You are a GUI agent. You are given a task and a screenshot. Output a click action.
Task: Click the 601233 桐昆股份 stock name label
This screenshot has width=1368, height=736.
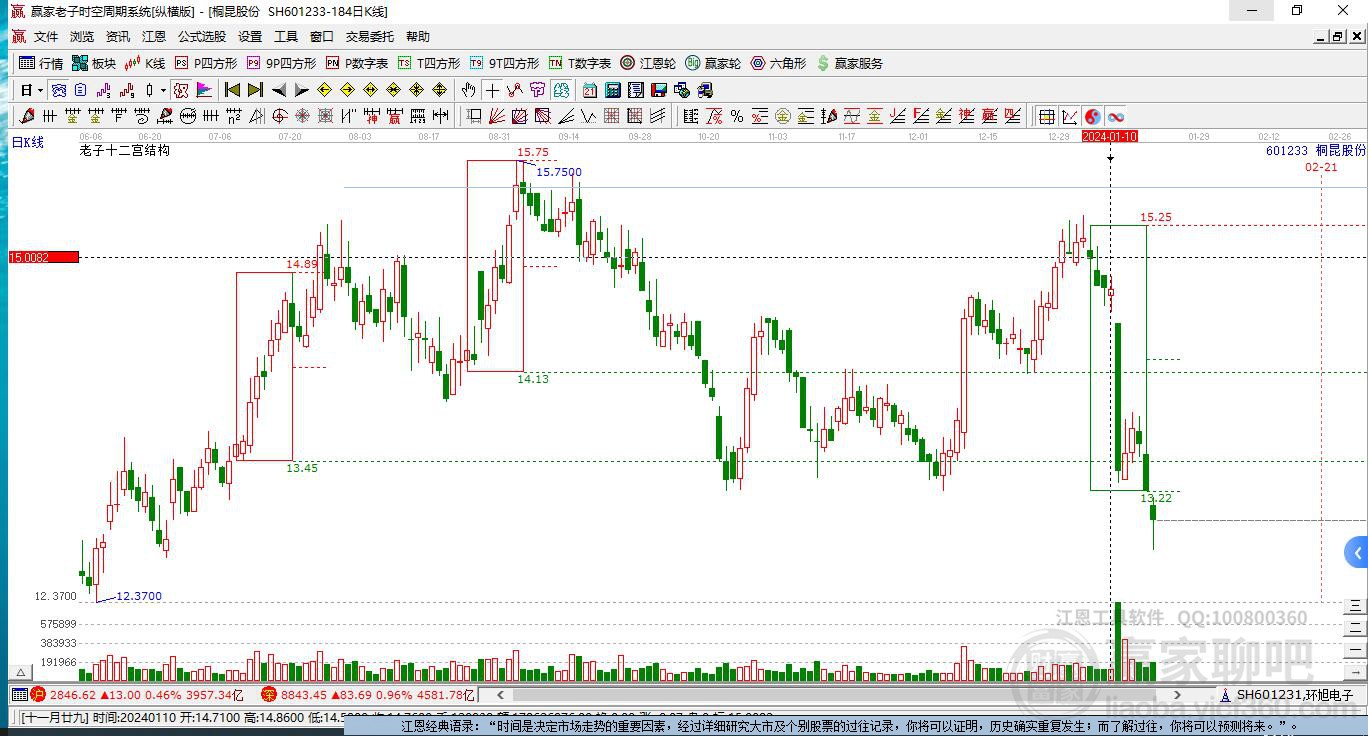pyautogui.click(x=1315, y=150)
